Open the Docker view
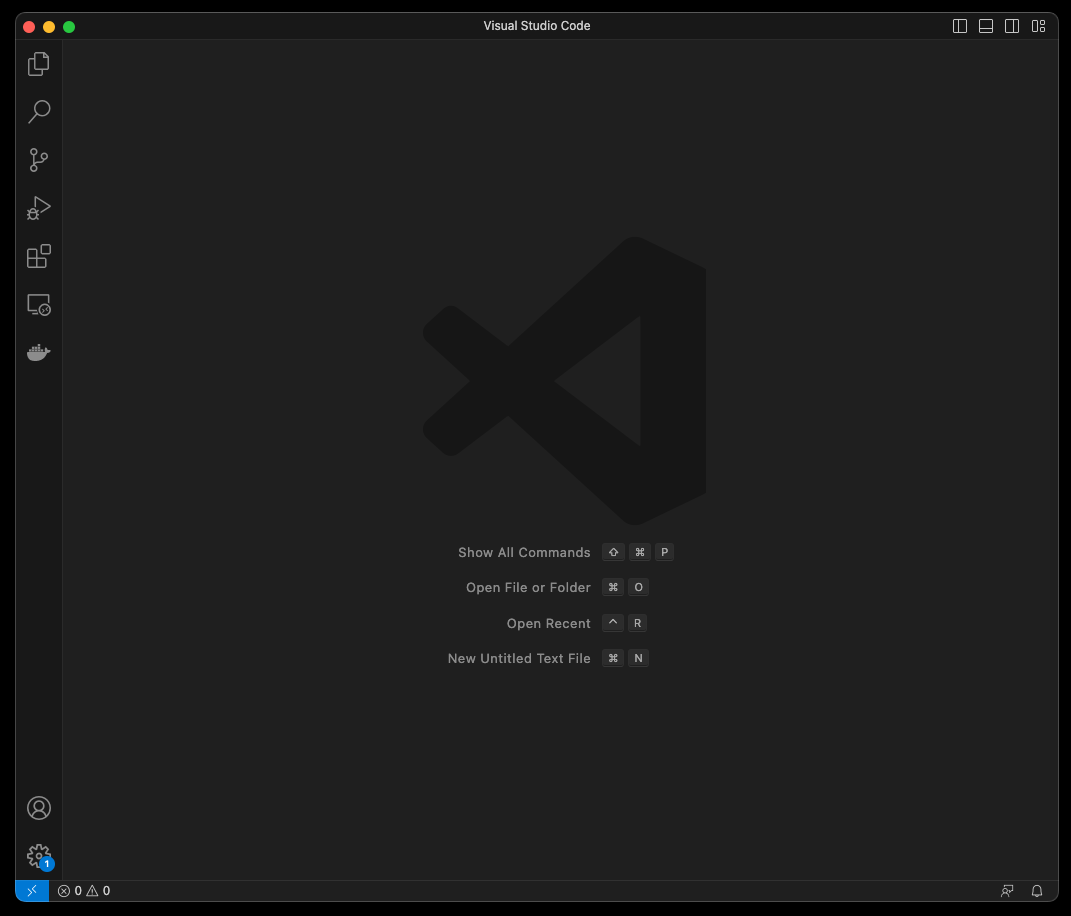The height and width of the screenshot is (916, 1071). [x=39, y=352]
